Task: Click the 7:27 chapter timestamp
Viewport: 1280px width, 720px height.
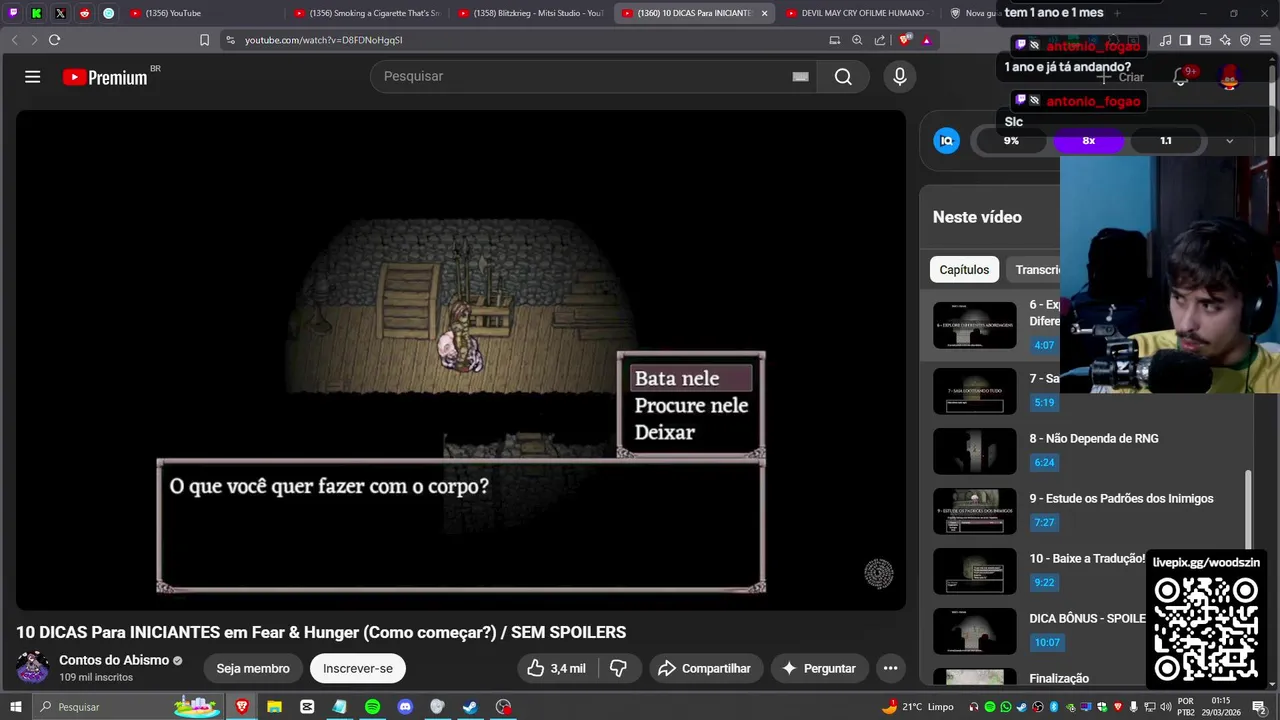Action: pyautogui.click(x=1044, y=522)
